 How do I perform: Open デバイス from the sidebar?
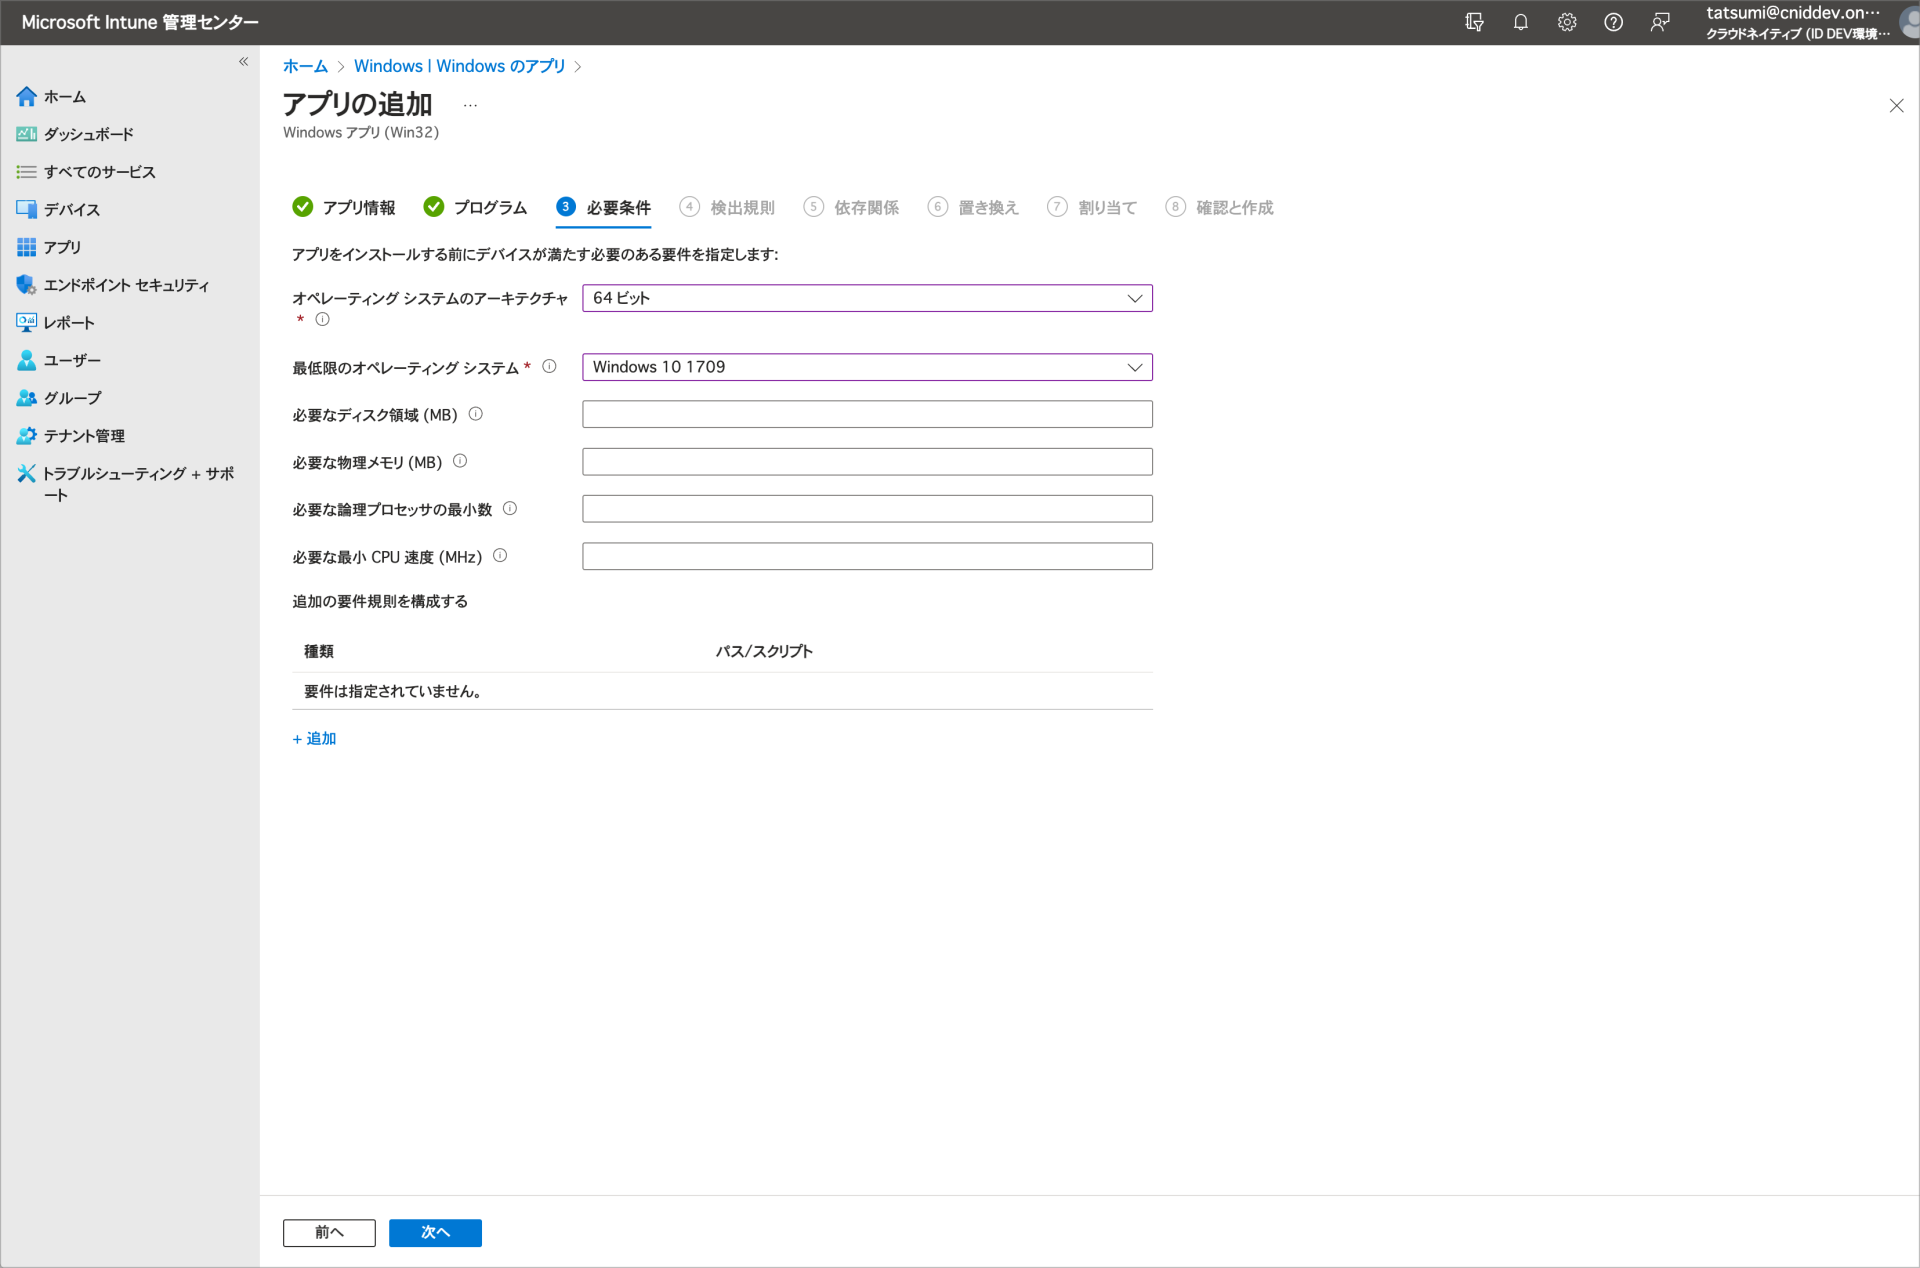(x=71, y=209)
